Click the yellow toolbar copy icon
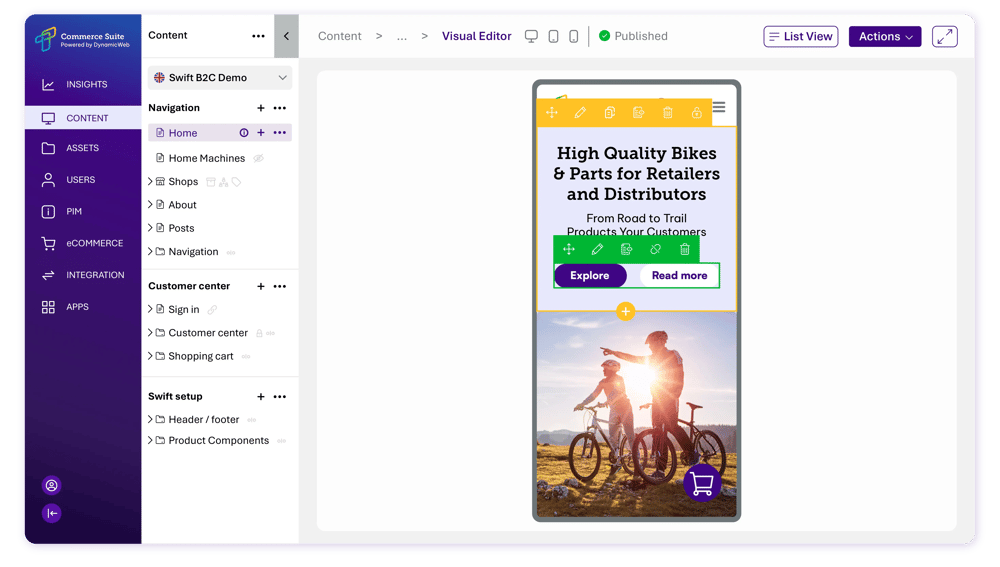The width and height of the screenshot is (1000, 567). point(610,113)
